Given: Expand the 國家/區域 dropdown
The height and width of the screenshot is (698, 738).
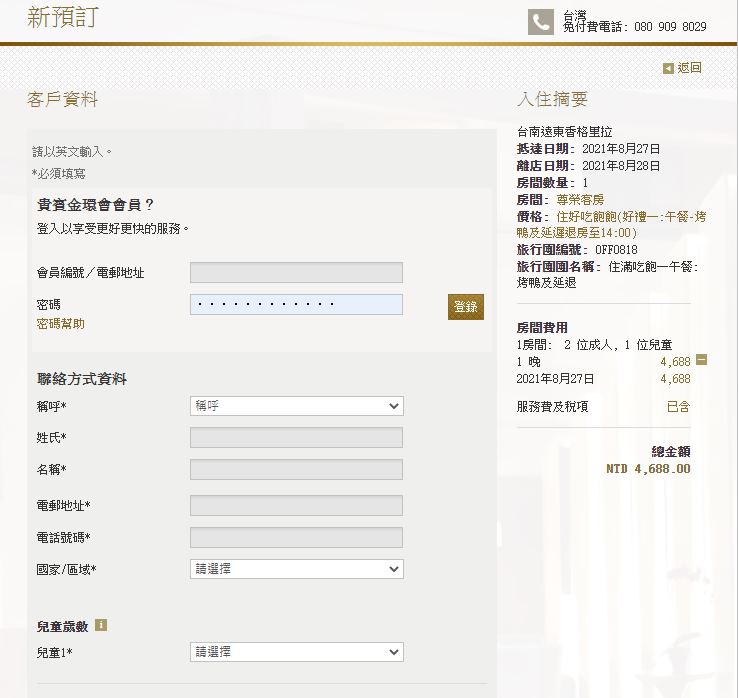Looking at the screenshot, I should 296,569.
